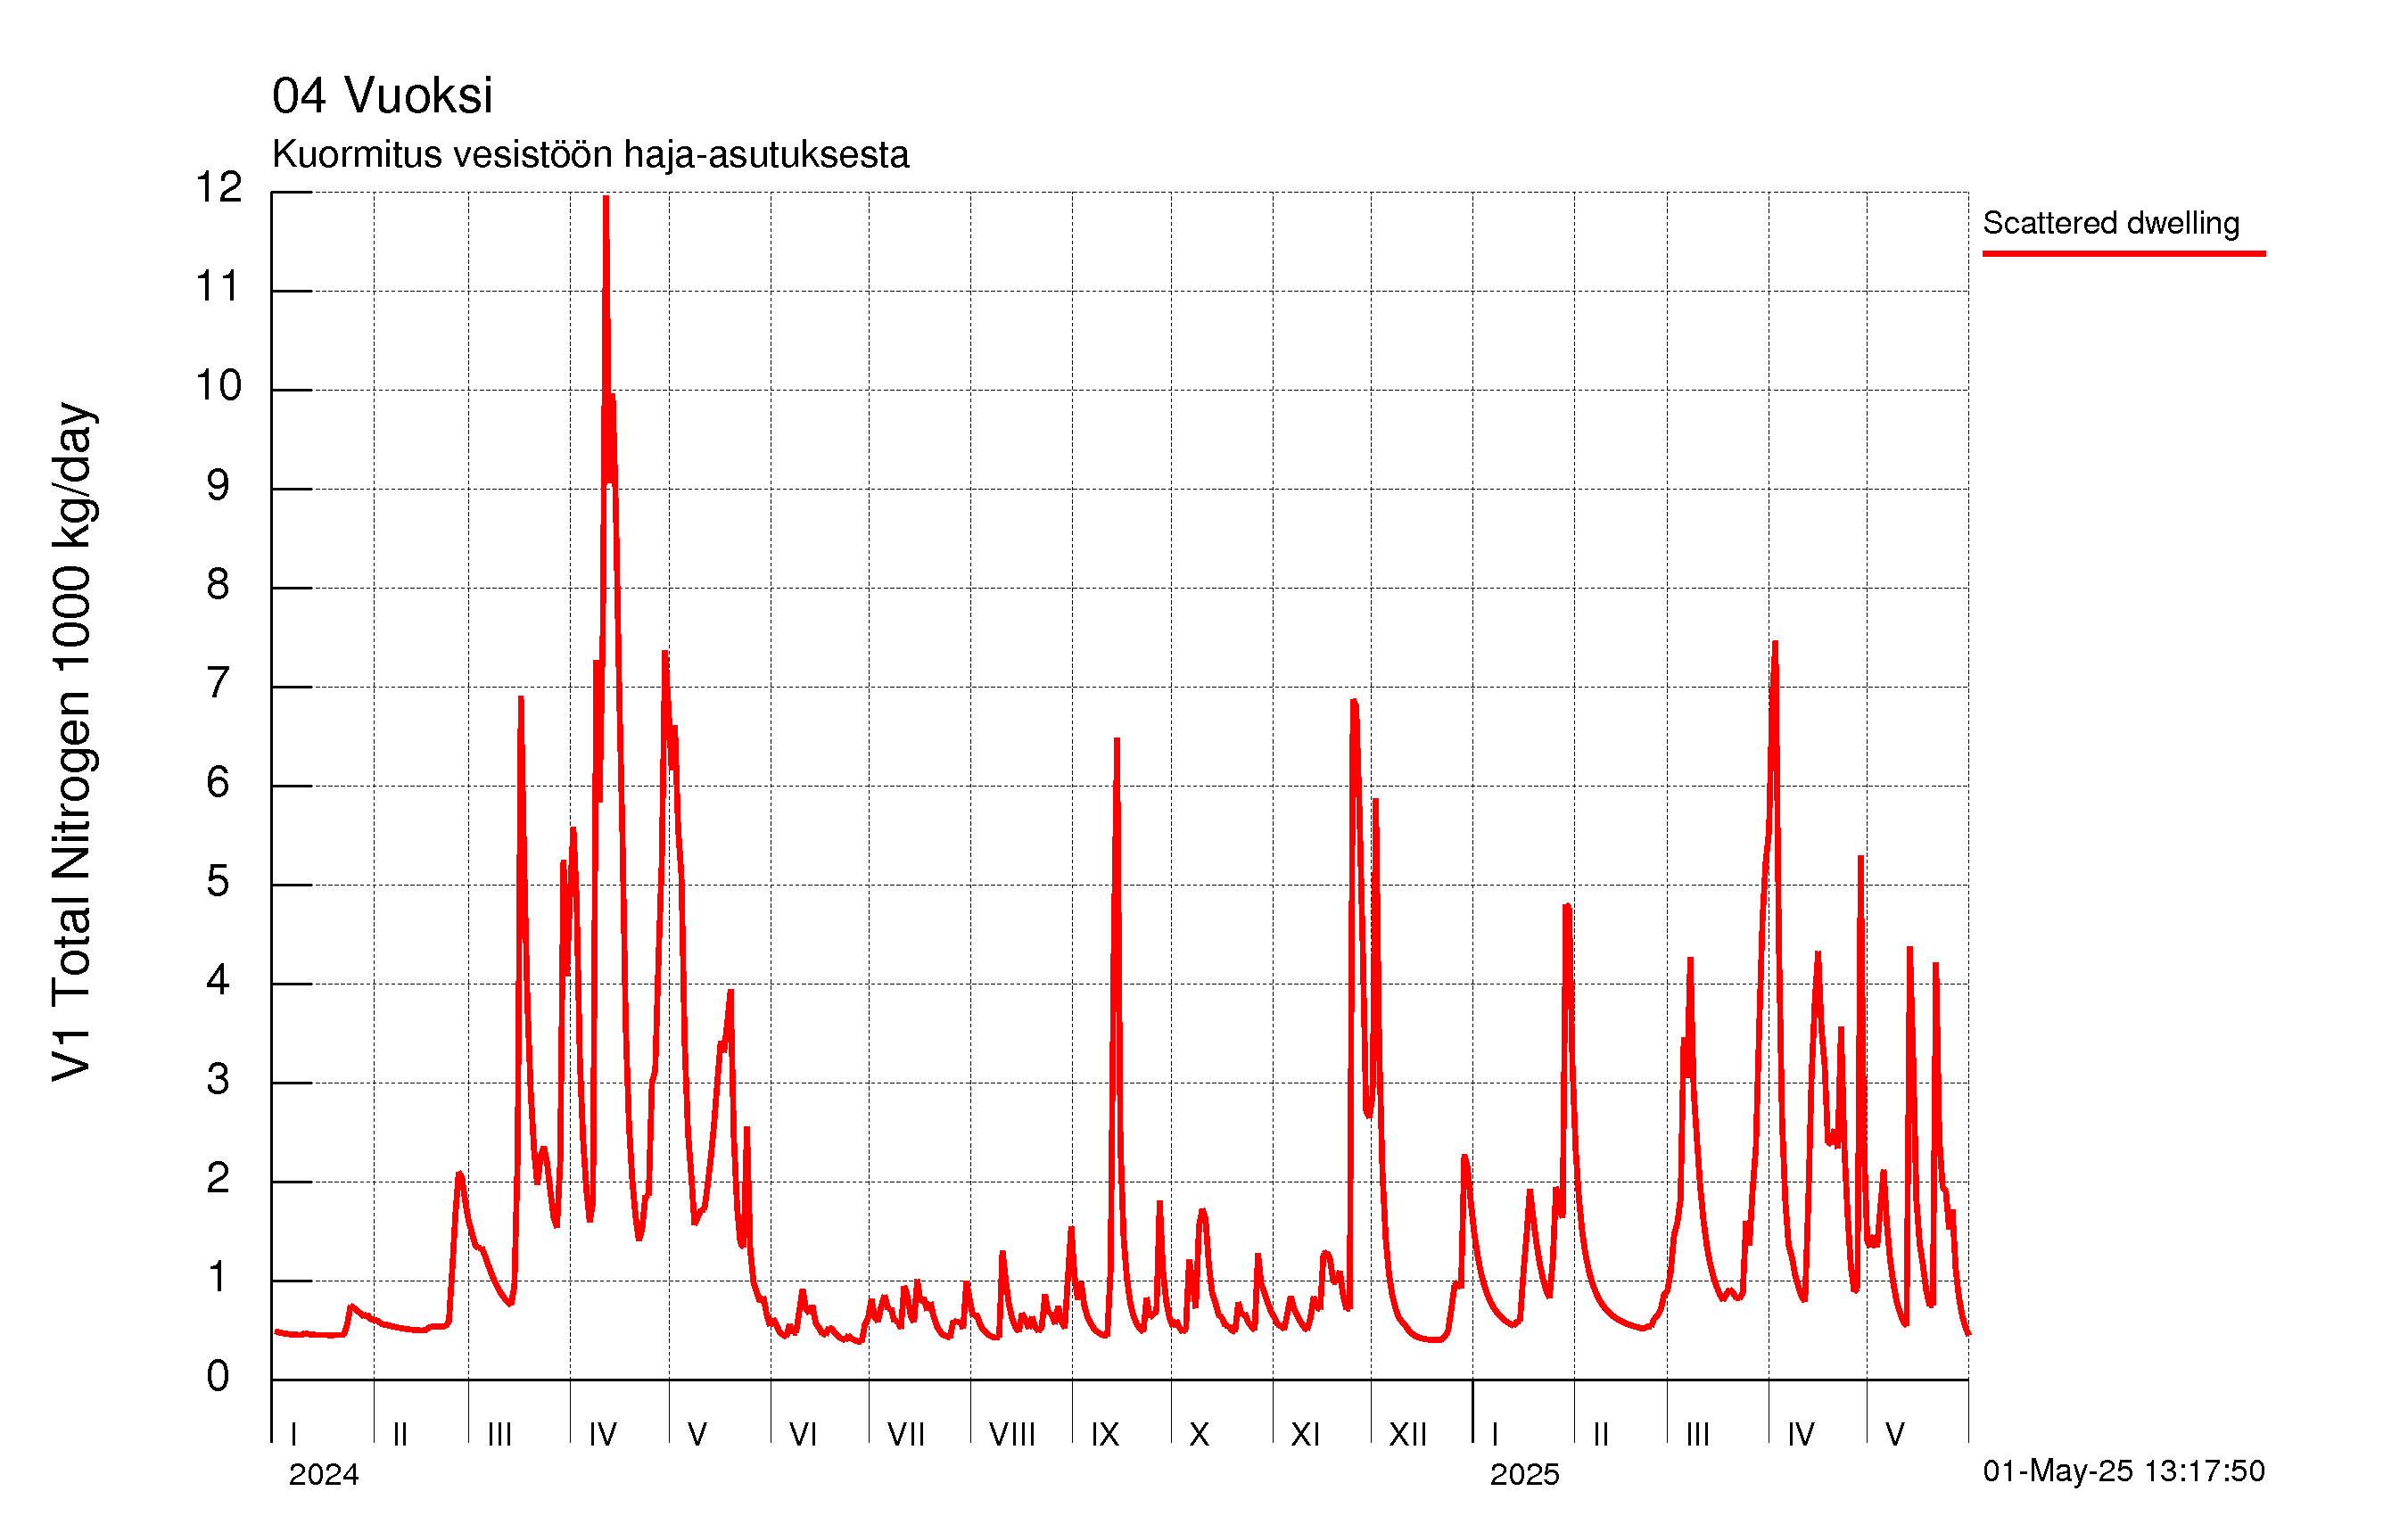Click the red legend line swatch
Viewport: 2408px width, 1516px height.
[x=2124, y=254]
